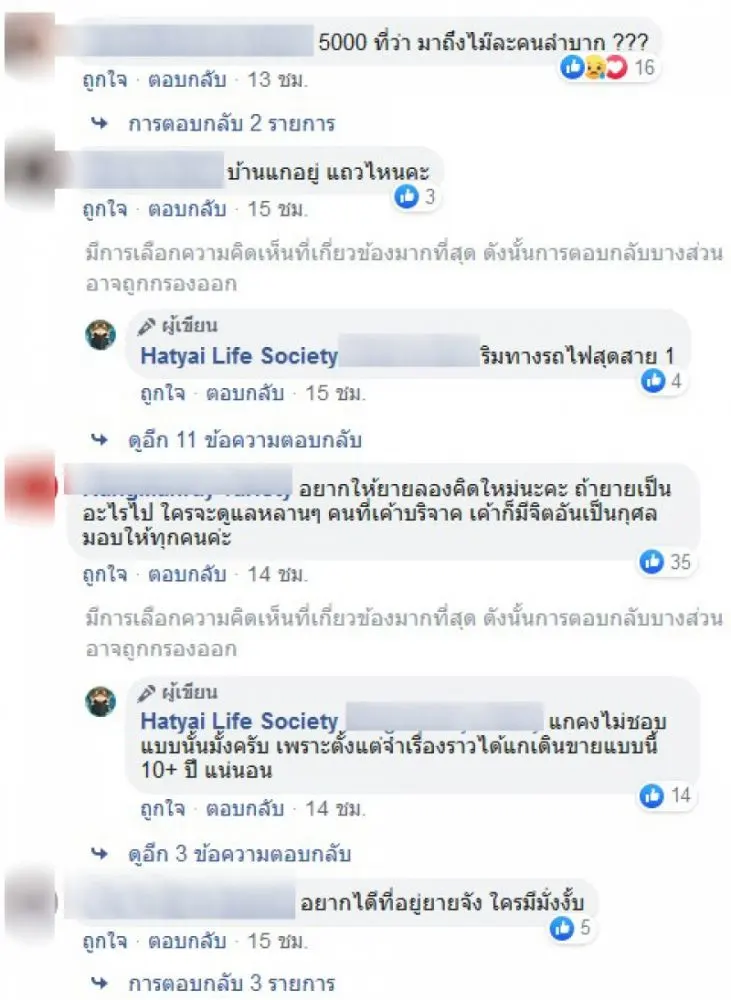Viewport: 731px width, 1000px height.
Task: Open reactions with count 16 on first comment
Action: pos(608,67)
